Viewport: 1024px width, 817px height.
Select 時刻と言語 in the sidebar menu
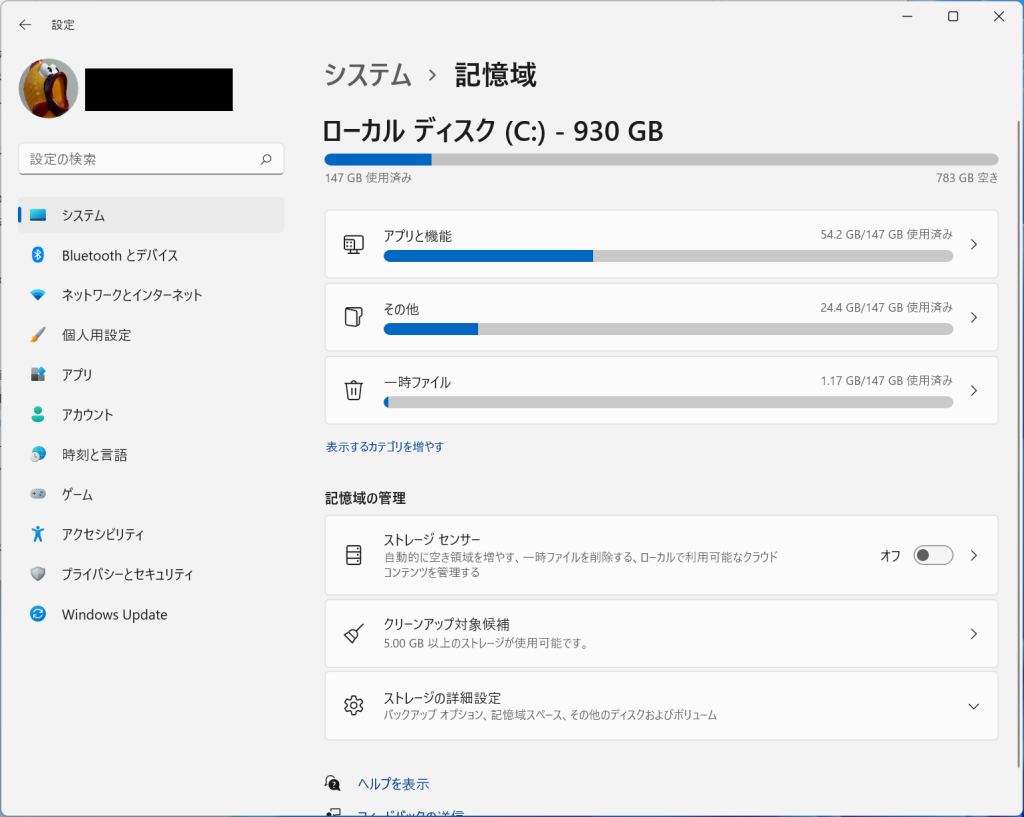pos(94,455)
